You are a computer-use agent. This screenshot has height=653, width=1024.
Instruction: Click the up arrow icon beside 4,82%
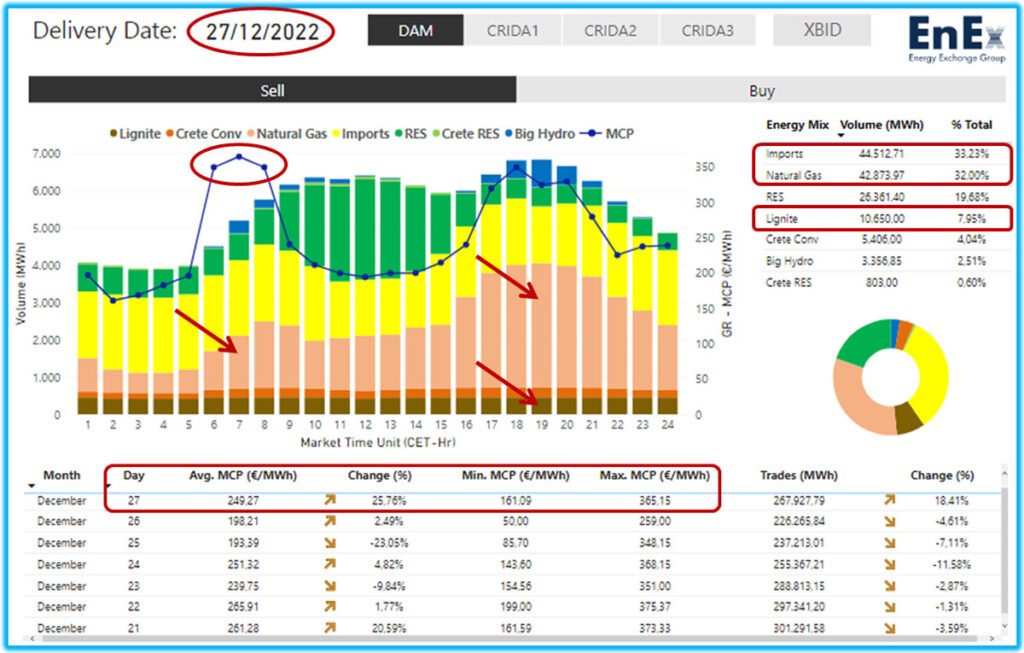330,564
